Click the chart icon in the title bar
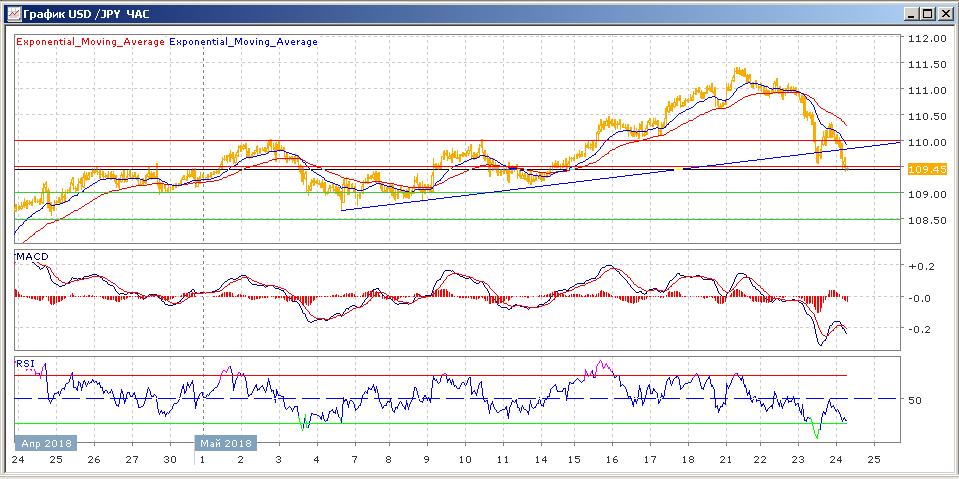The image size is (959, 479). 12,14
